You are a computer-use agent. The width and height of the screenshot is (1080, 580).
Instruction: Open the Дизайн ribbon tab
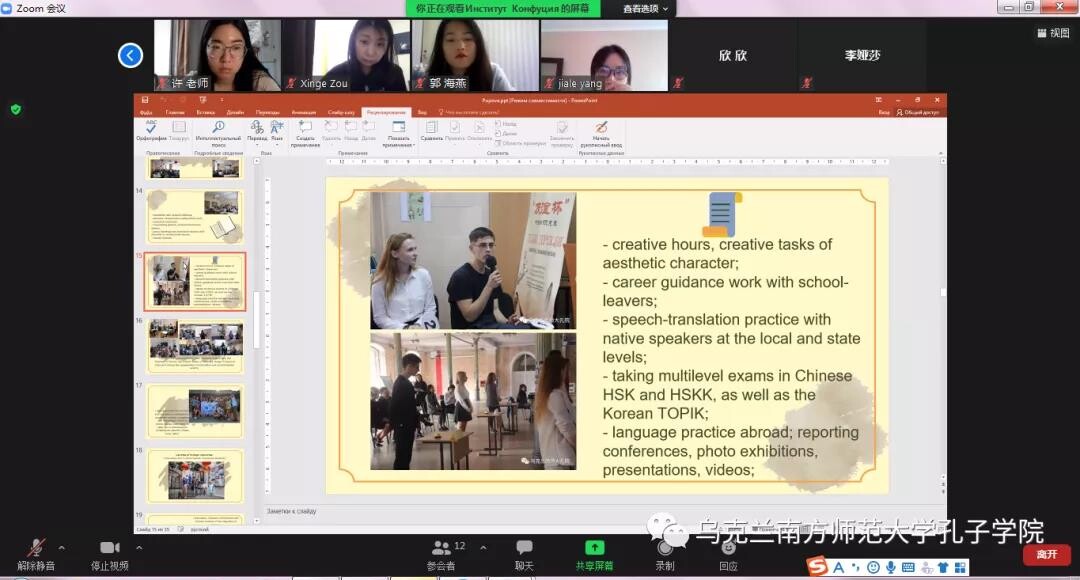click(236, 112)
